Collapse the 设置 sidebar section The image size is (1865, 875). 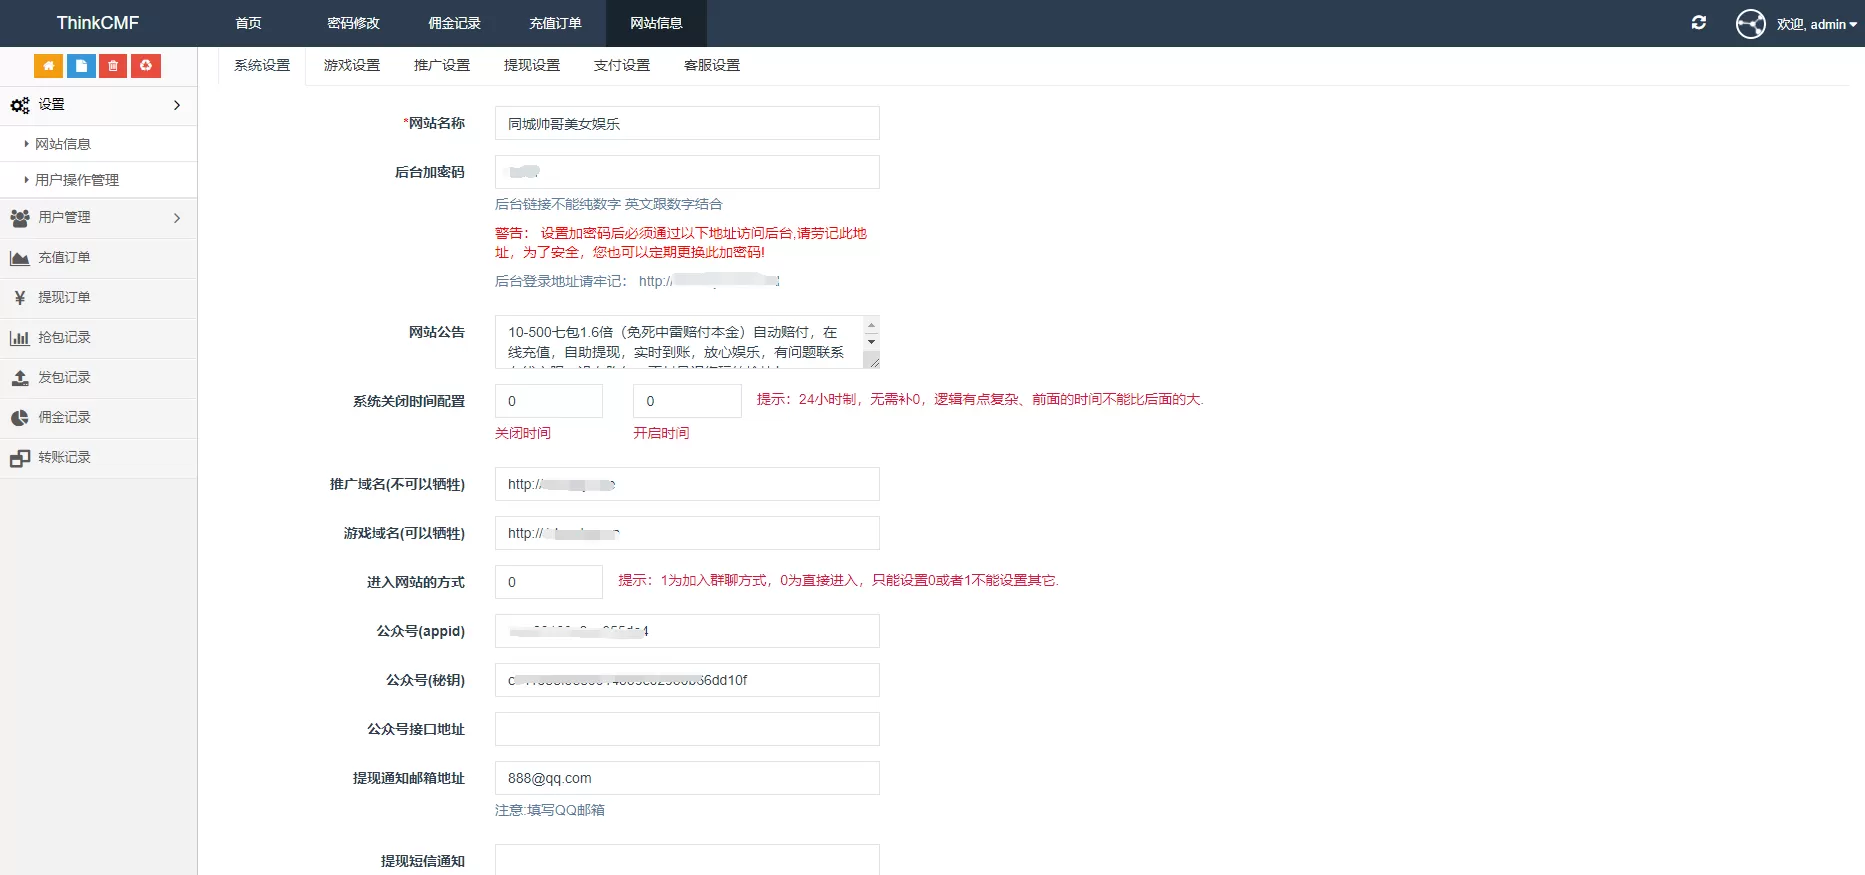pyautogui.click(x=98, y=105)
